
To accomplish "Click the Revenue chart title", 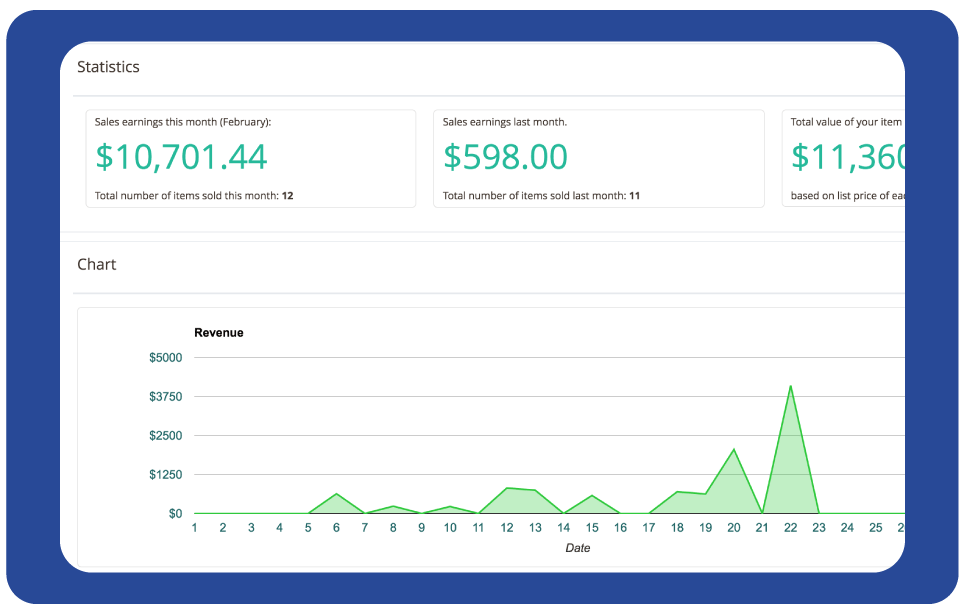I will click(x=218, y=333).
